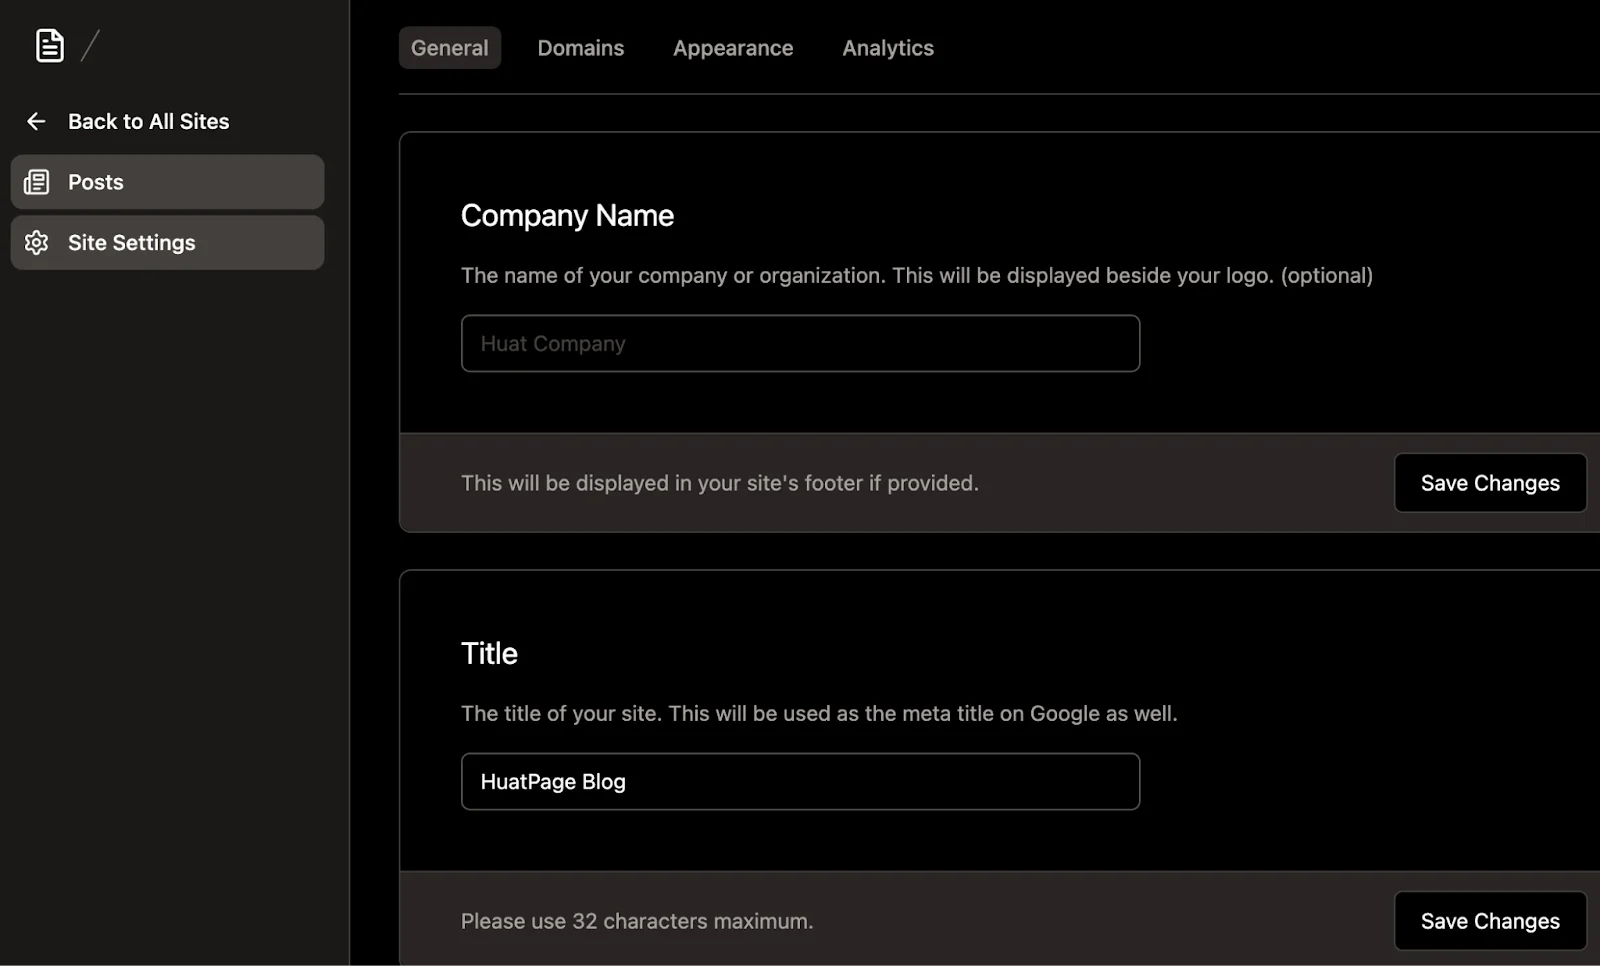Click the Site Settings gear icon
The image size is (1600, 966).
point(37,243)
